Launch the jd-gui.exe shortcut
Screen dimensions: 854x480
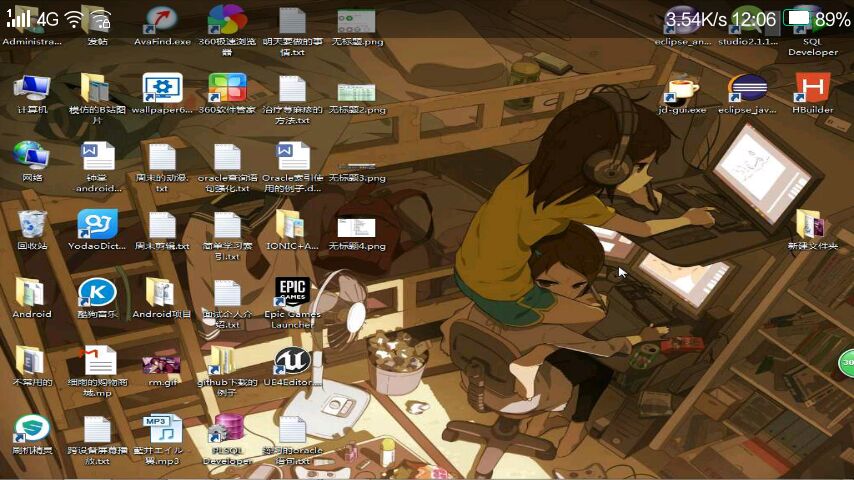click(x=682, y=94)
